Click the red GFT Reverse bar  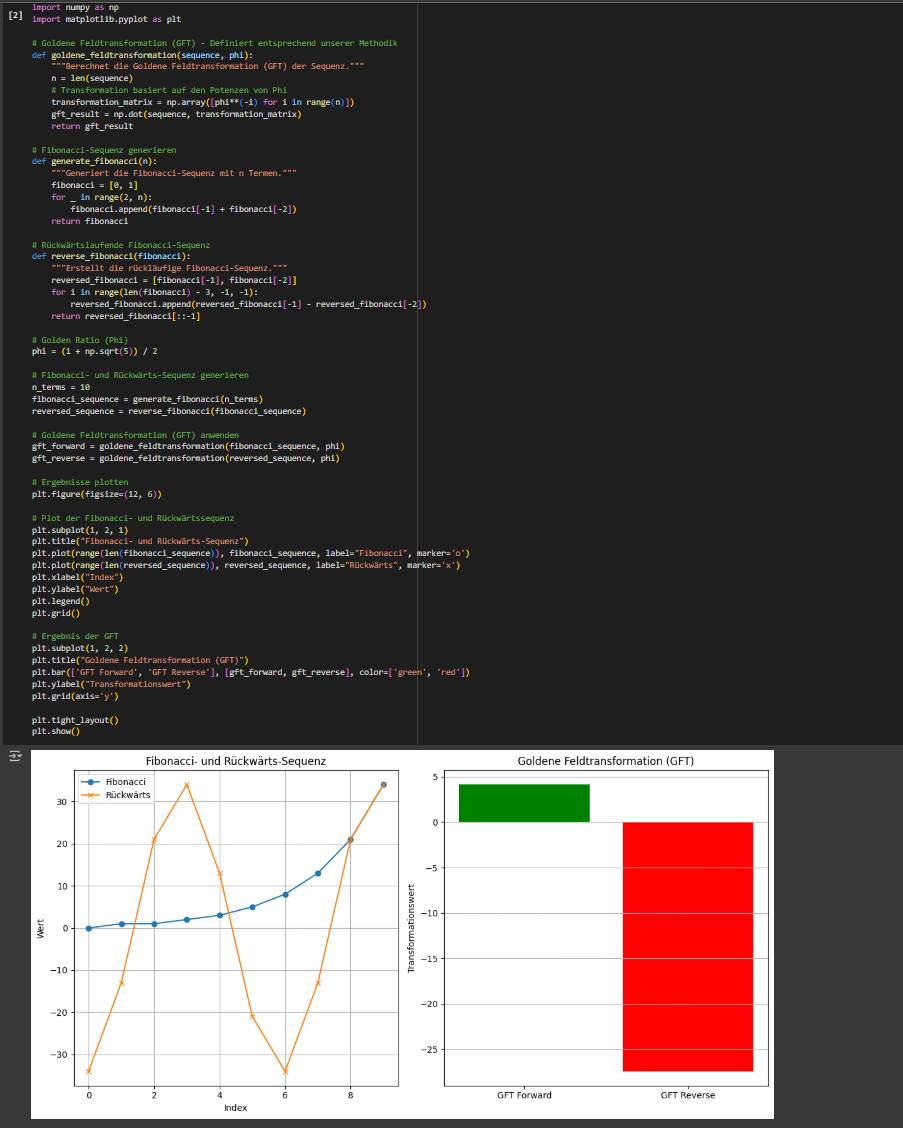coord(688,946)
